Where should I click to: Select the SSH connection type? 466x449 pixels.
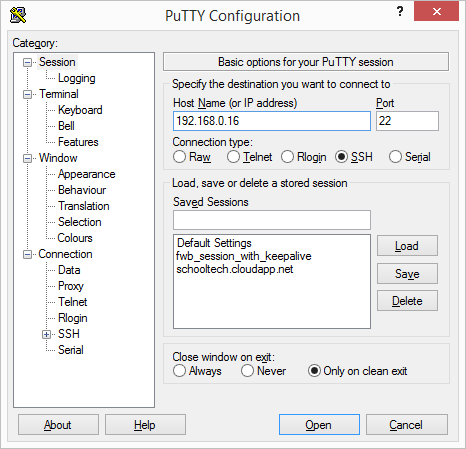[x=341, y=157]
